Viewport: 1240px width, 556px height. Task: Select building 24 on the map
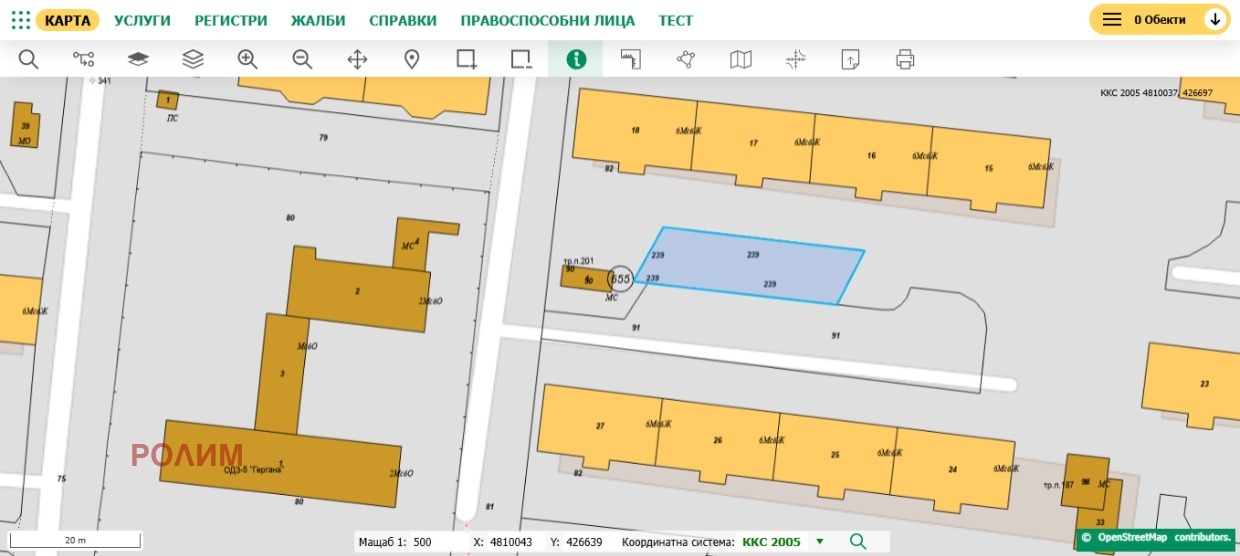(952, 469)
